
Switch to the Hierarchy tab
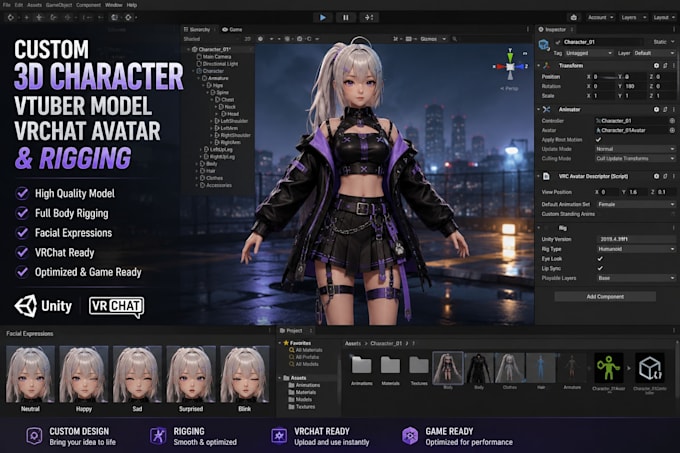pos(197,29)
